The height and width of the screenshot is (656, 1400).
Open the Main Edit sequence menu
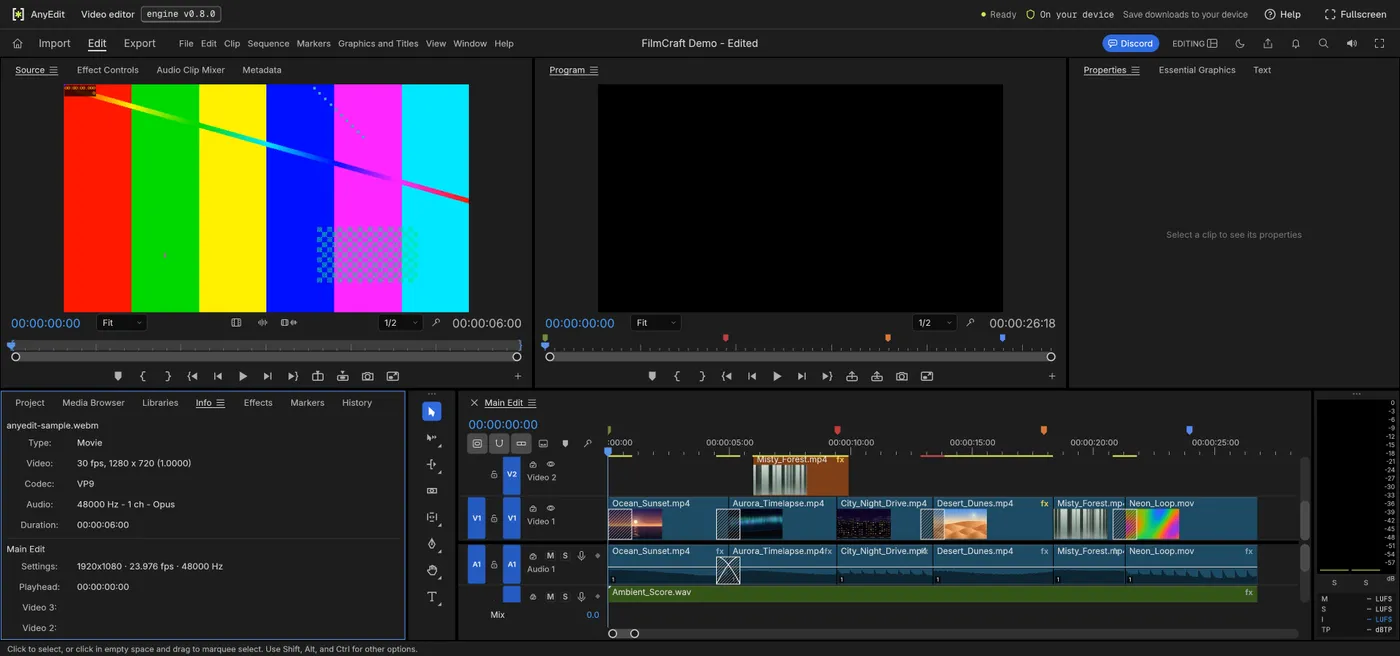[532, 403]
